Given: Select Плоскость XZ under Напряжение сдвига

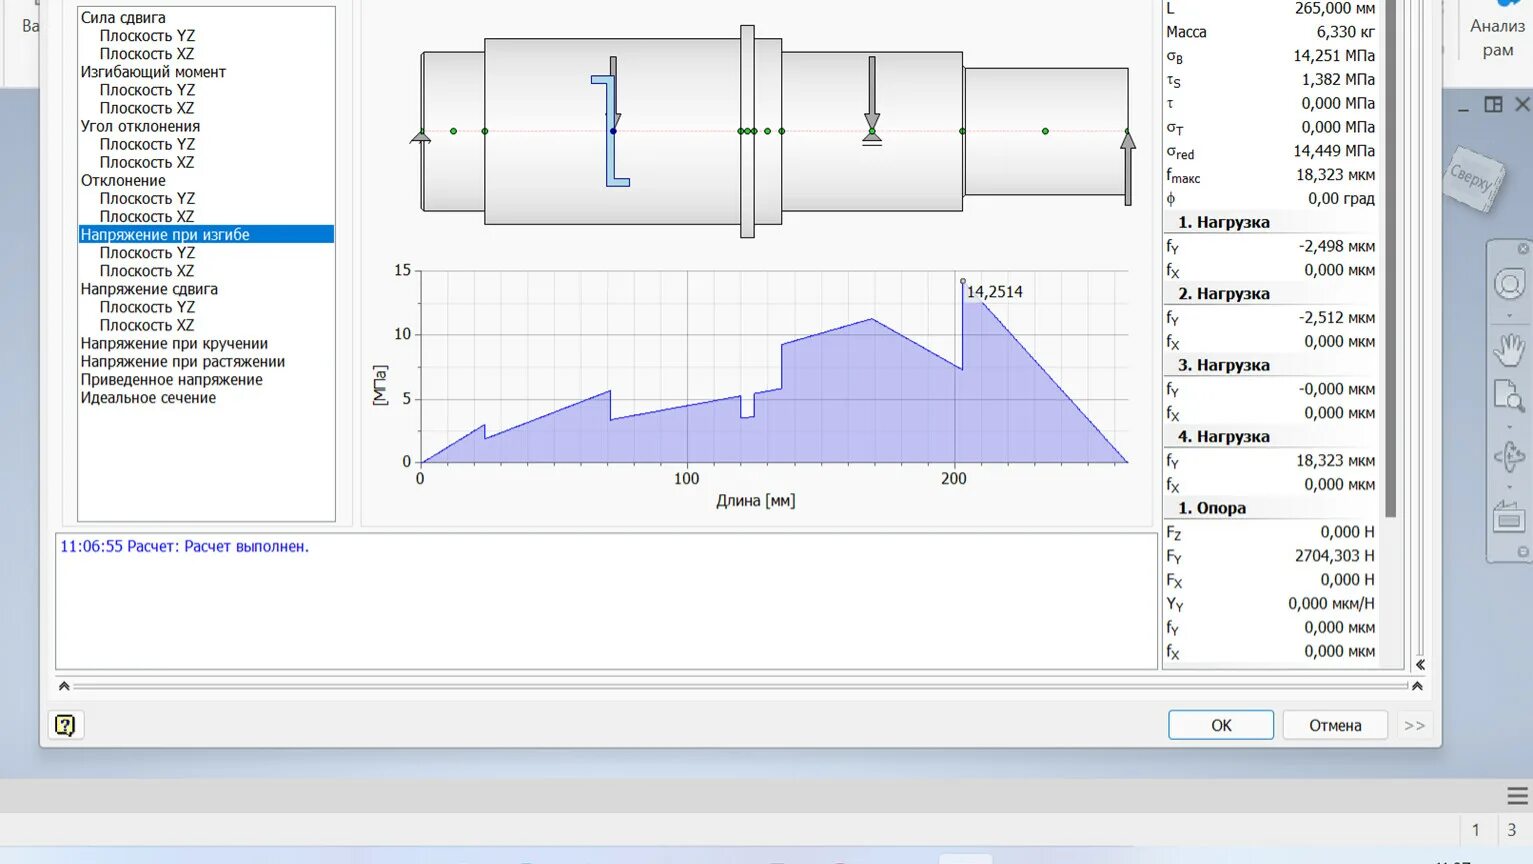Looking at the screenshot, I should (147, 325).
